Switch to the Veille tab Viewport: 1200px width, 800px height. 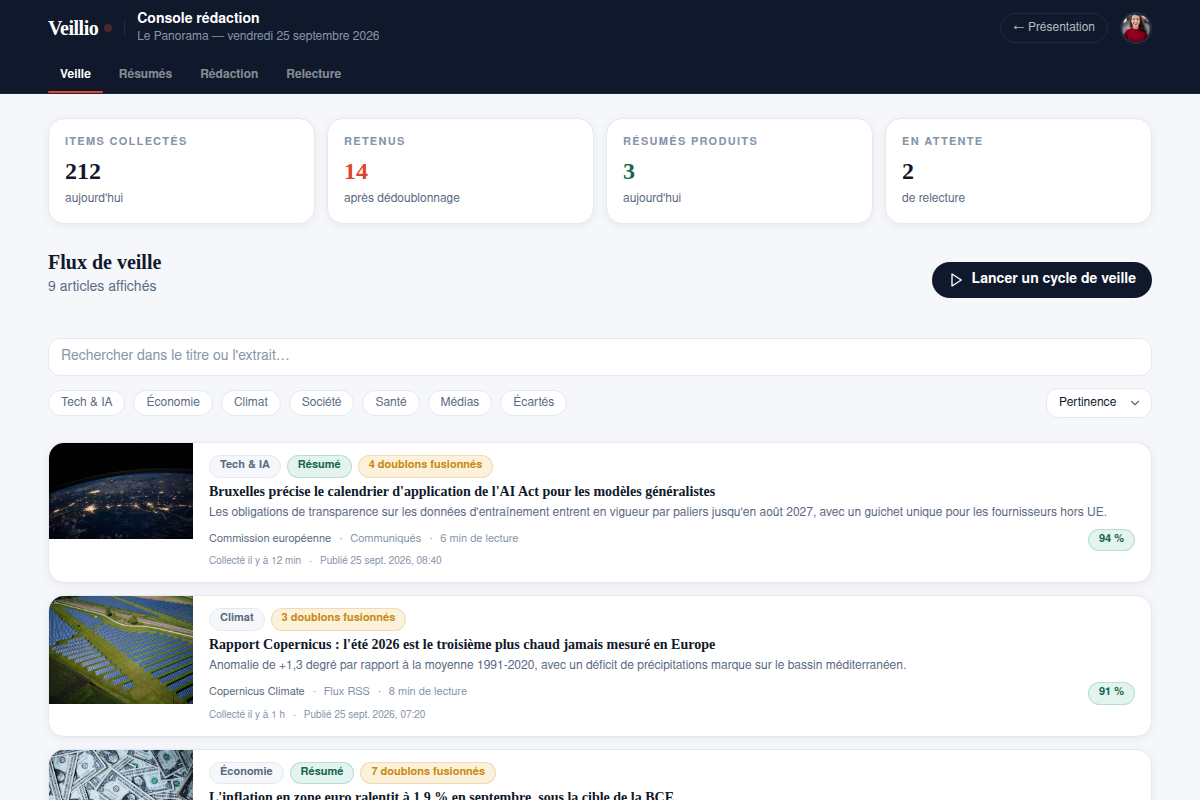(x=75, y=74)
